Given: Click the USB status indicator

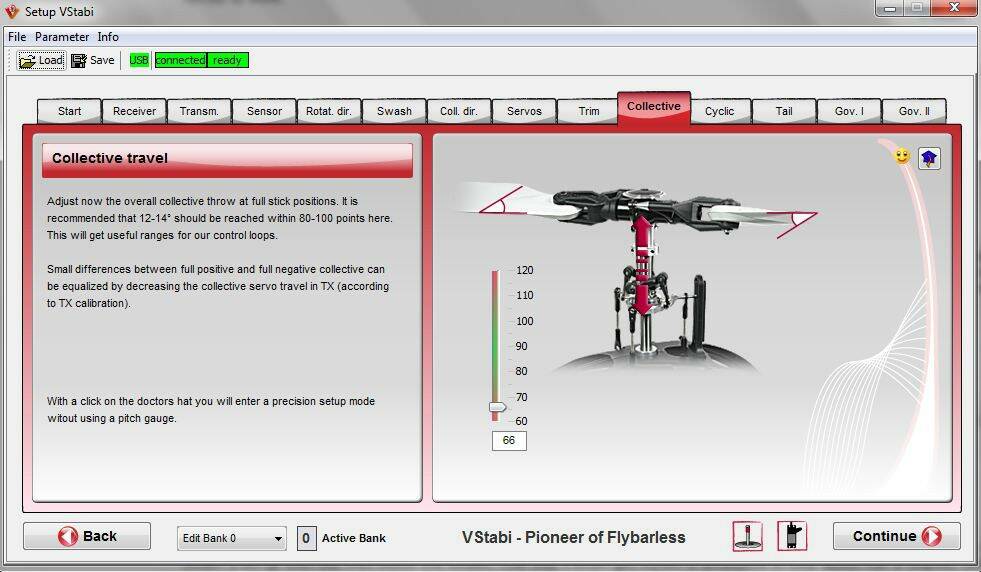Looking at the screenshot, I should [x=139, y=60].
